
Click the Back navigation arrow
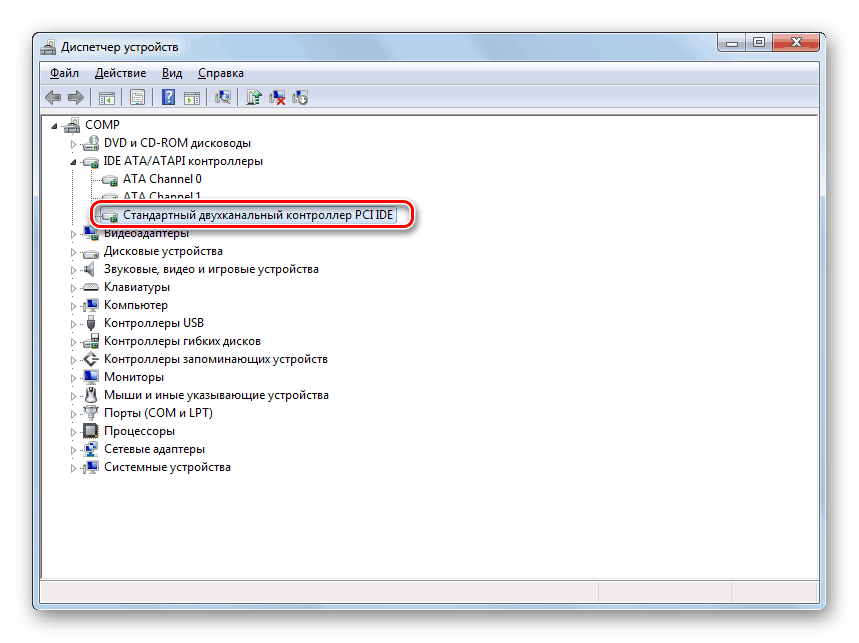51,97
